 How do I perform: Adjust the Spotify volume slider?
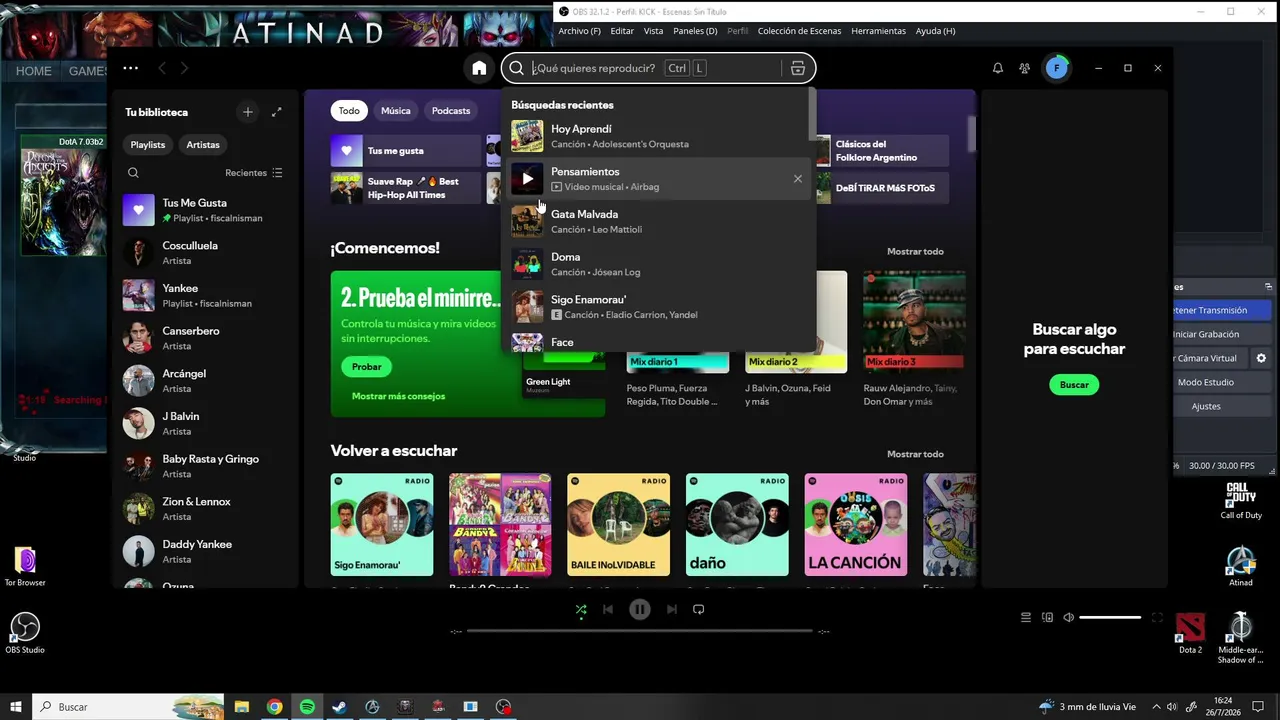tap(1110, 618)
